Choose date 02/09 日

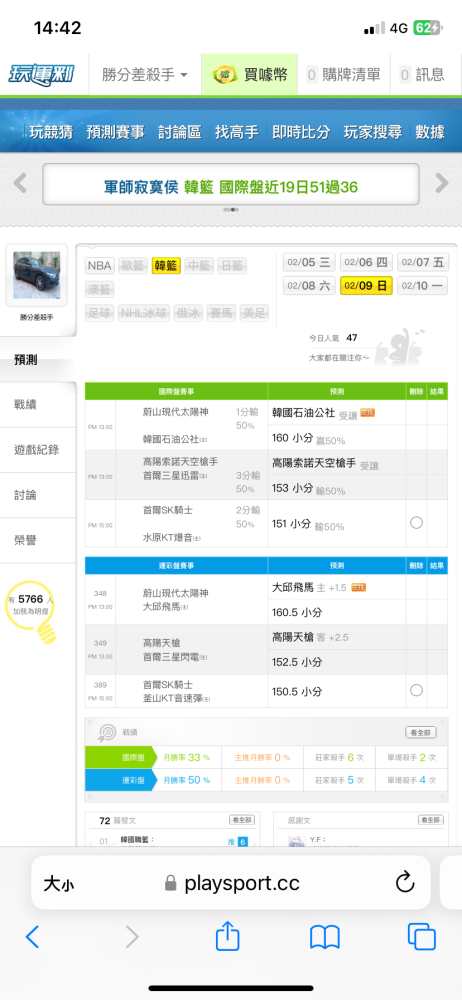[x=366, y=285]
